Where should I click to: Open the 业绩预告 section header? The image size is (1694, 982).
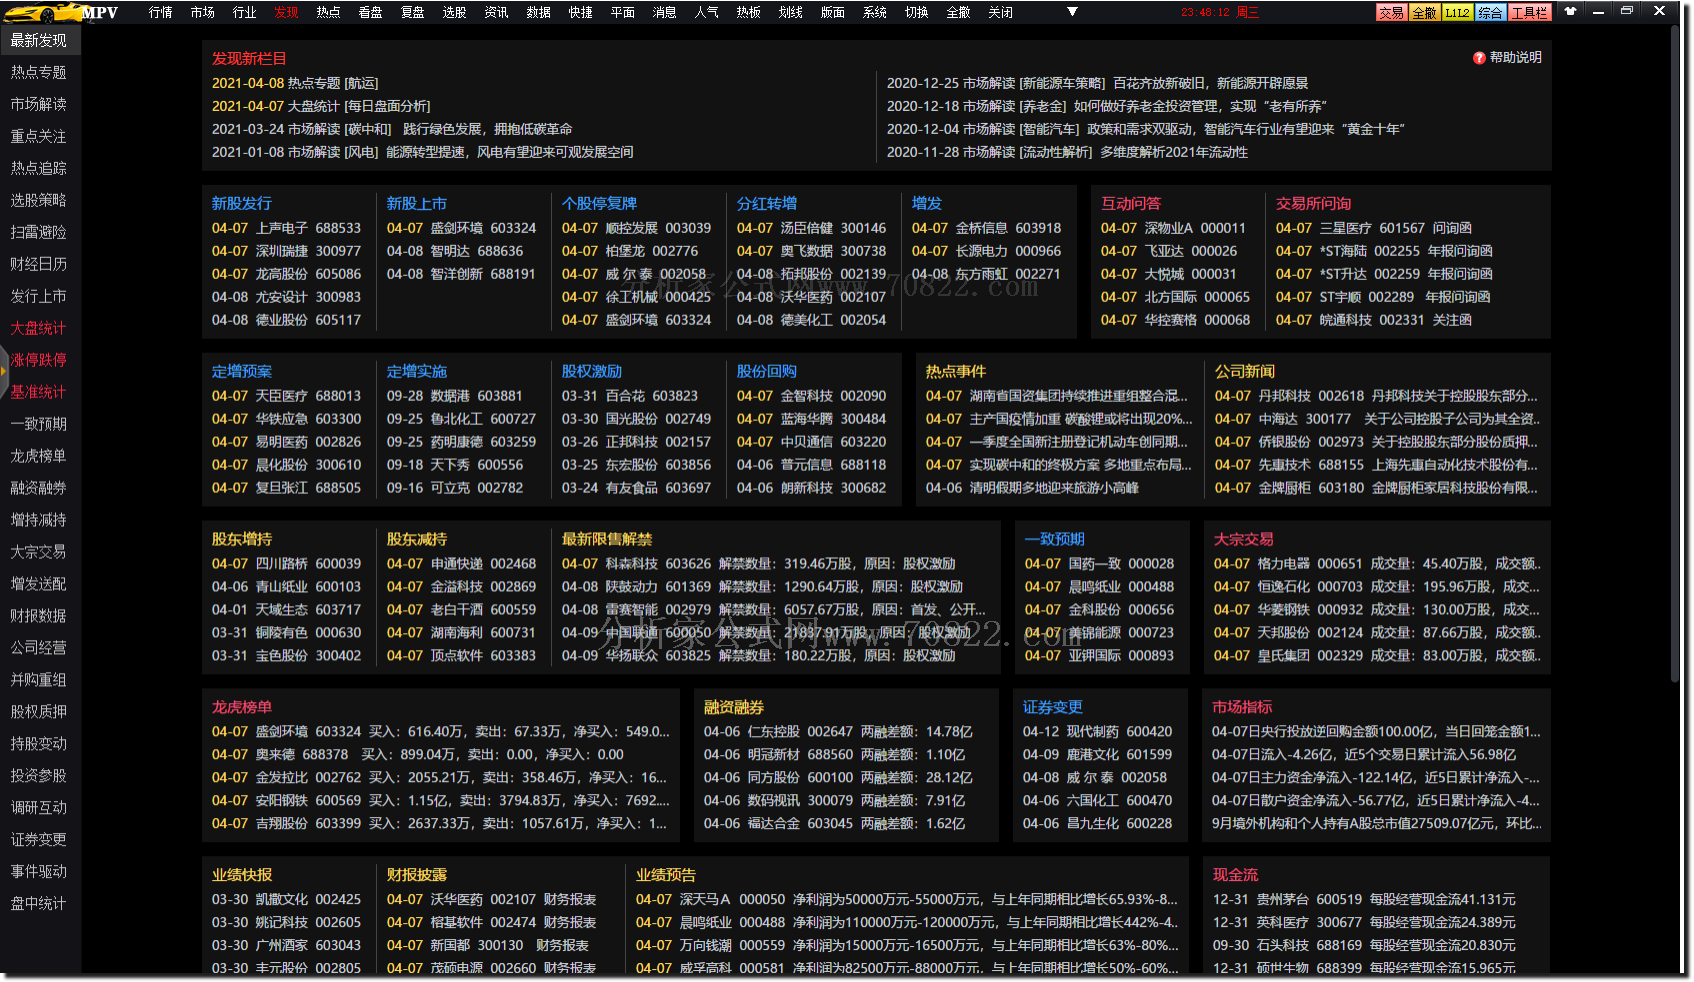click(666, 875)
